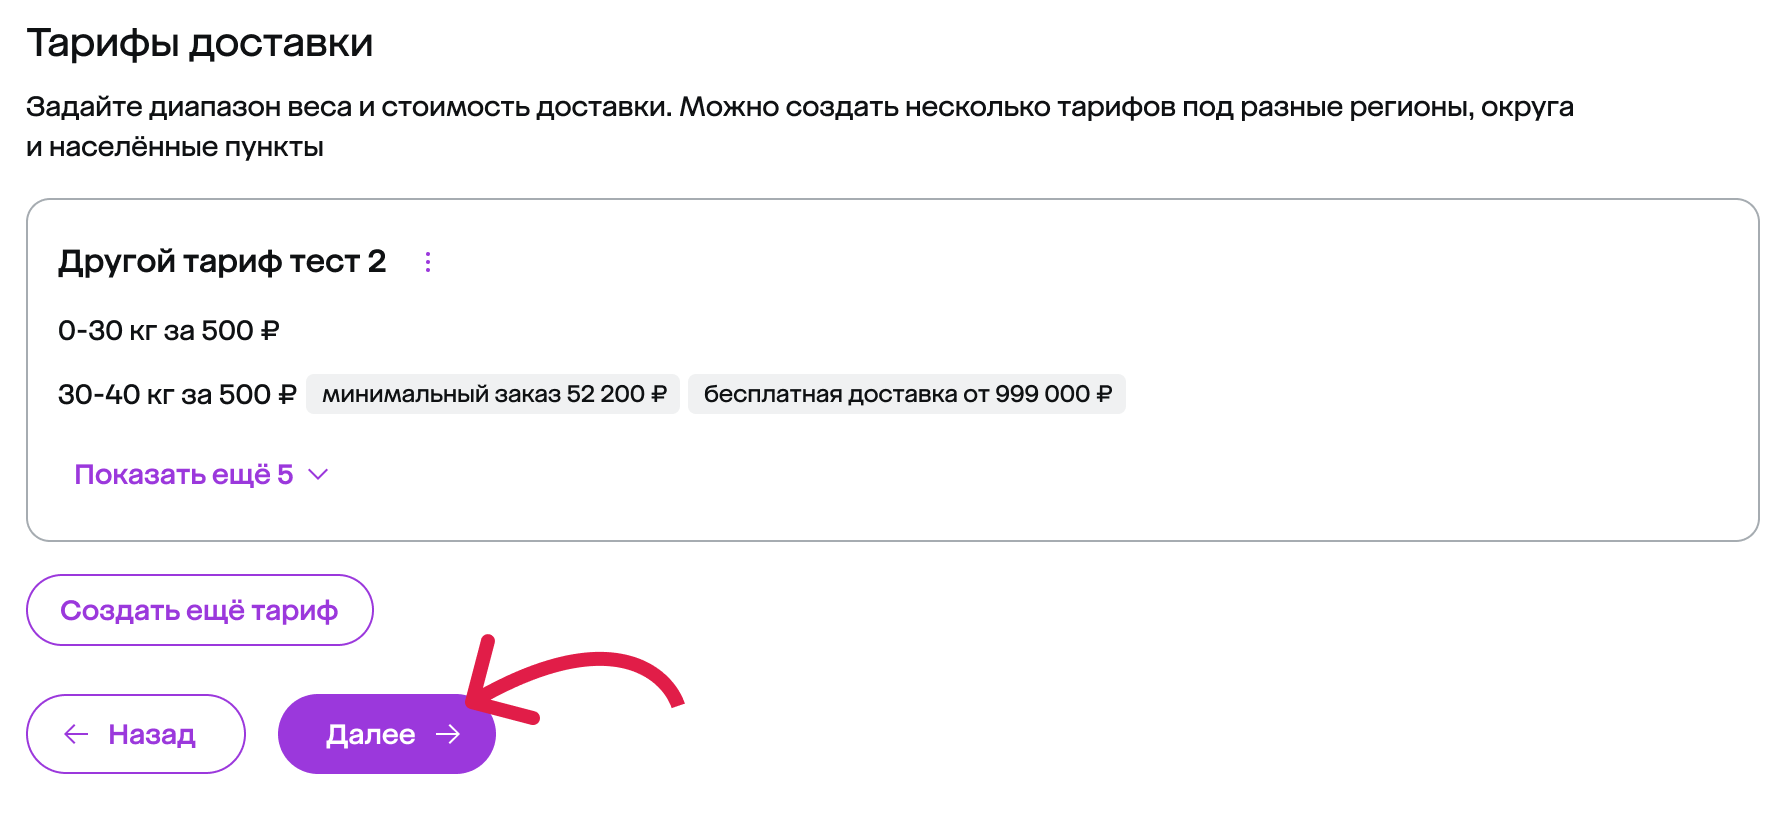Click the "Тарифы доставки" heading
This screenshot has height=816, width=1780.
[199, 43]
